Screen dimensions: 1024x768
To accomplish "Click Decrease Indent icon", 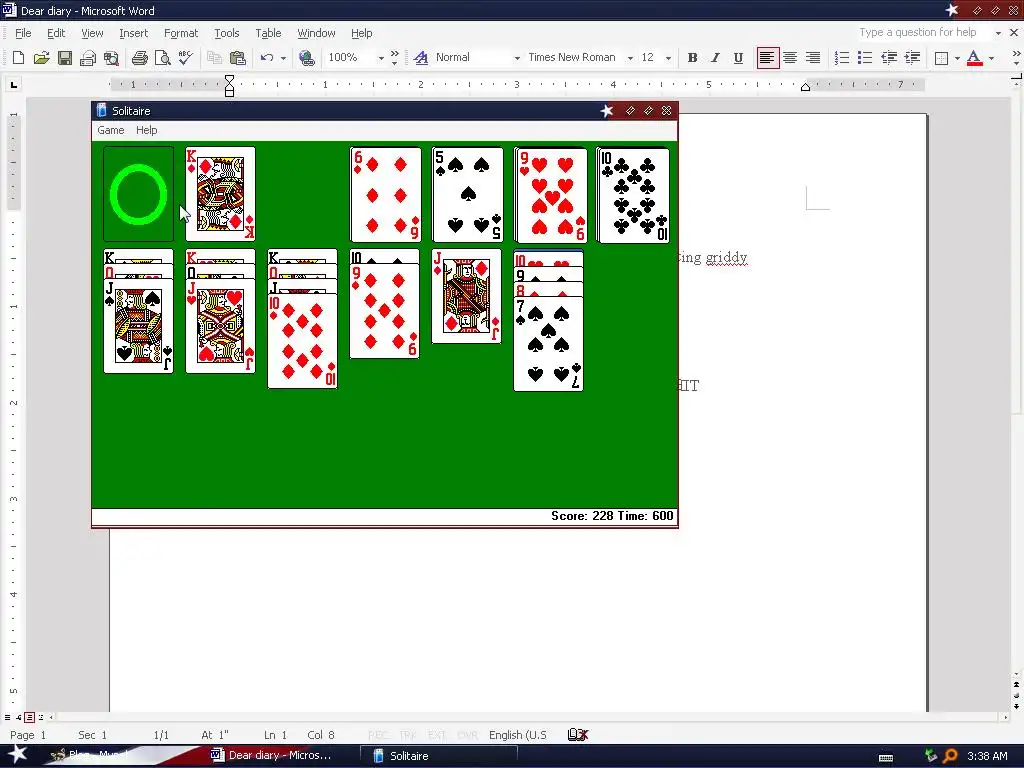I will (x=889, y=57).
